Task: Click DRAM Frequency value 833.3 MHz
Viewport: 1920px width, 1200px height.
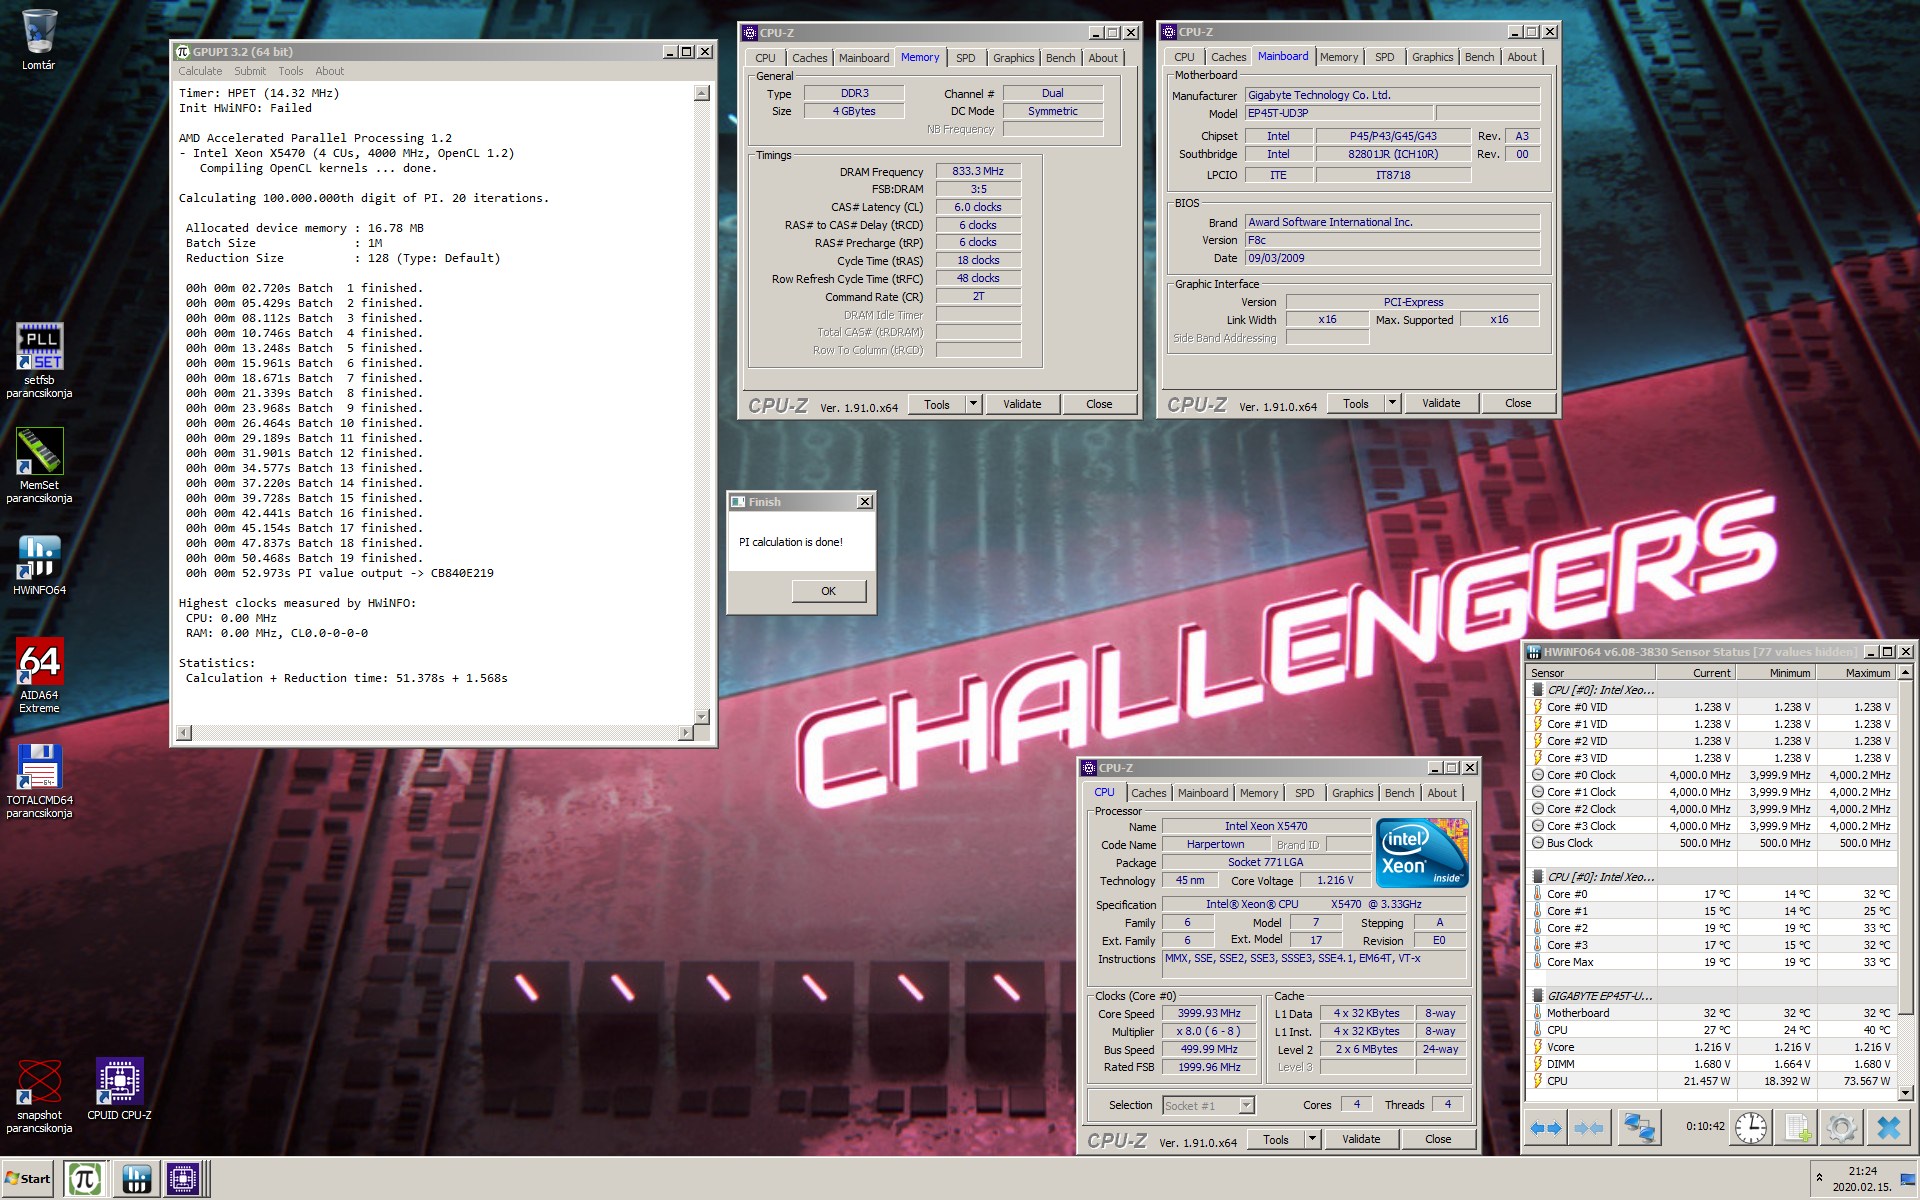Action: point(978,171)
